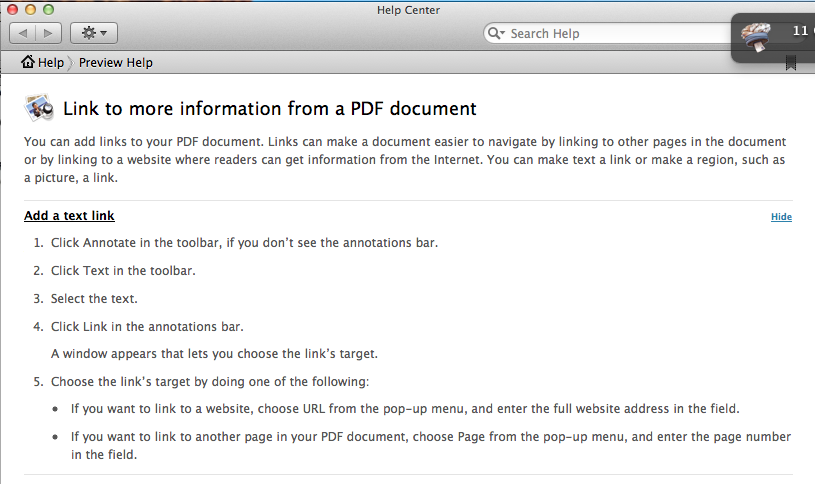Click the gear icon in toolbar
815x484 pixels.
point(89,33)
